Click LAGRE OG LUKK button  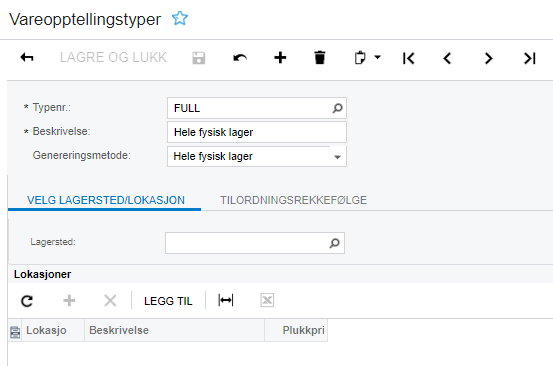point(113,57)
